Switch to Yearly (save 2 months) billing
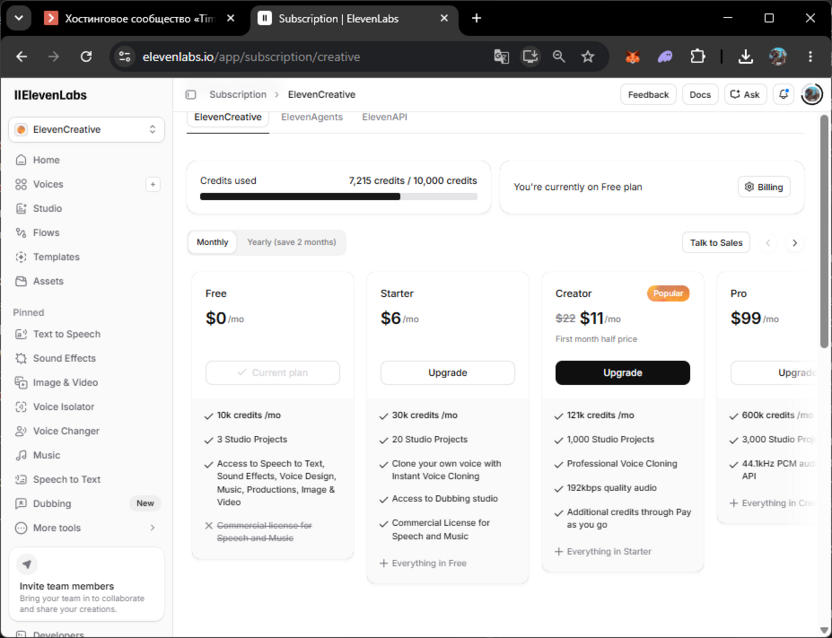The width and height of the screenshot is (832, 638). coord(291,242)
